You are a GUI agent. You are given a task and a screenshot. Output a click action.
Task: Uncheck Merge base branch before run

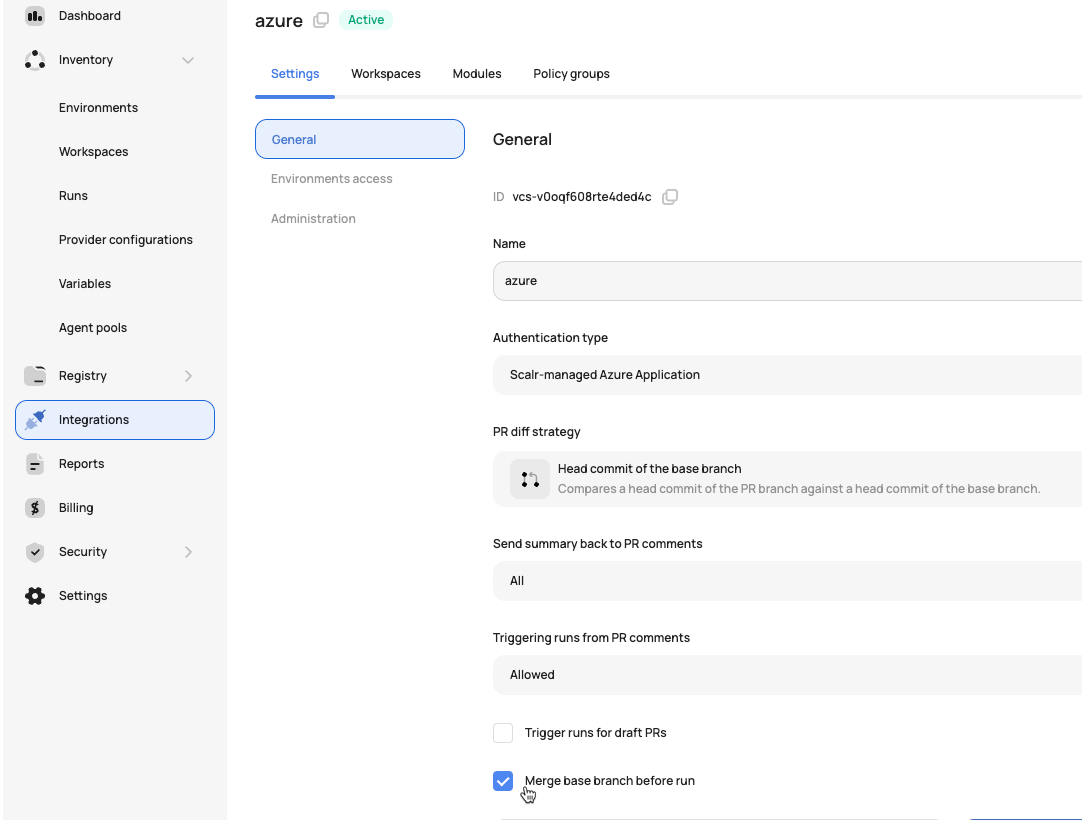pyautogui.click(x=503, y=781)
